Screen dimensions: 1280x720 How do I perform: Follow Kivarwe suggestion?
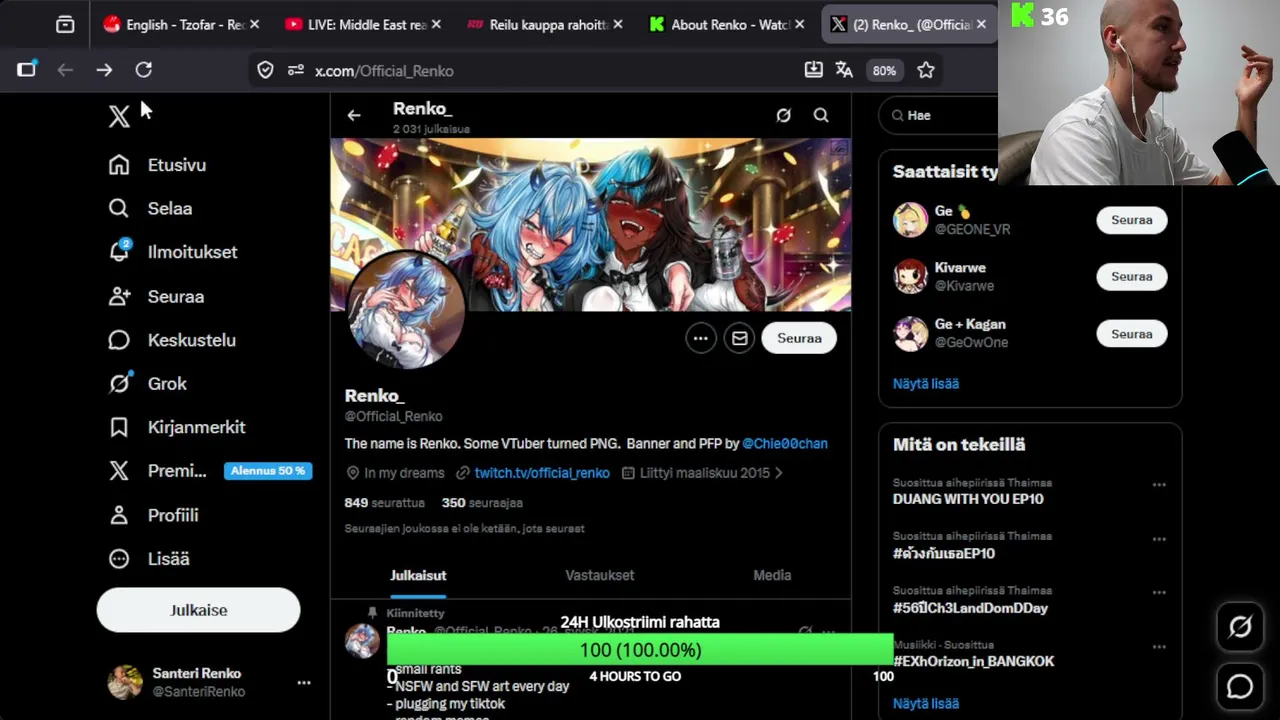(1132, 277)
